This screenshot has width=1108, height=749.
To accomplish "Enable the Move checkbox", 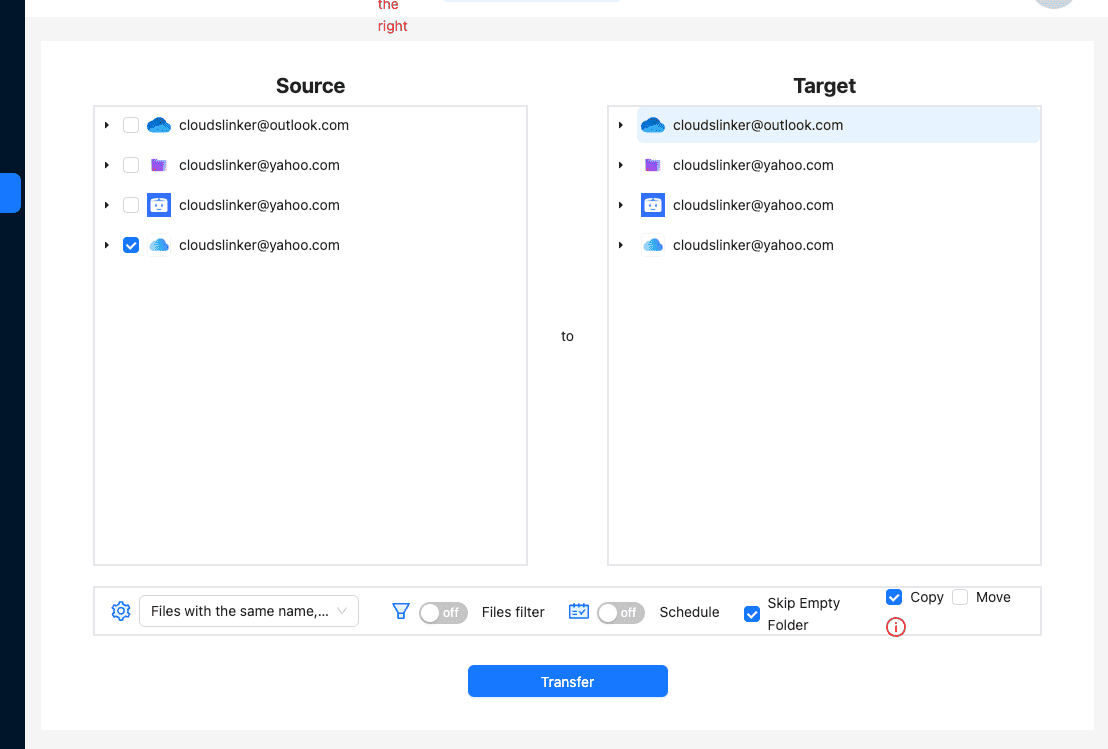I will click(x=960, y=597).
